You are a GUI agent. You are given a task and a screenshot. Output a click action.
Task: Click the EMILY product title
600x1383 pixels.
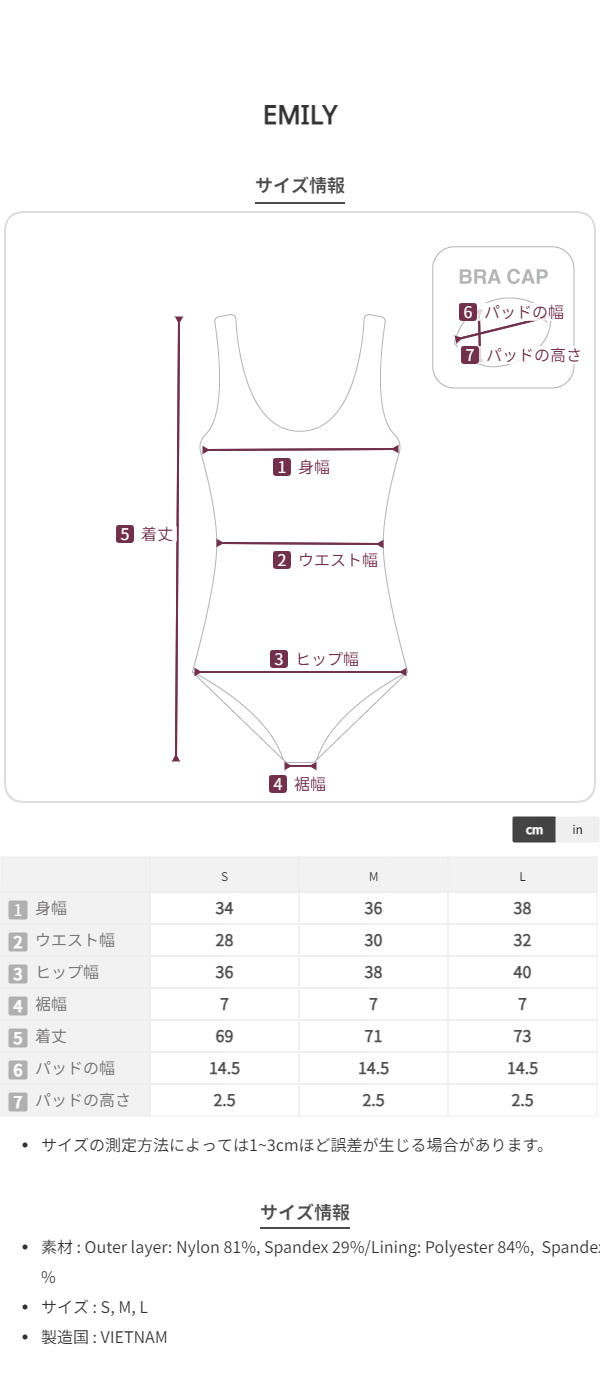click(300, 115)
